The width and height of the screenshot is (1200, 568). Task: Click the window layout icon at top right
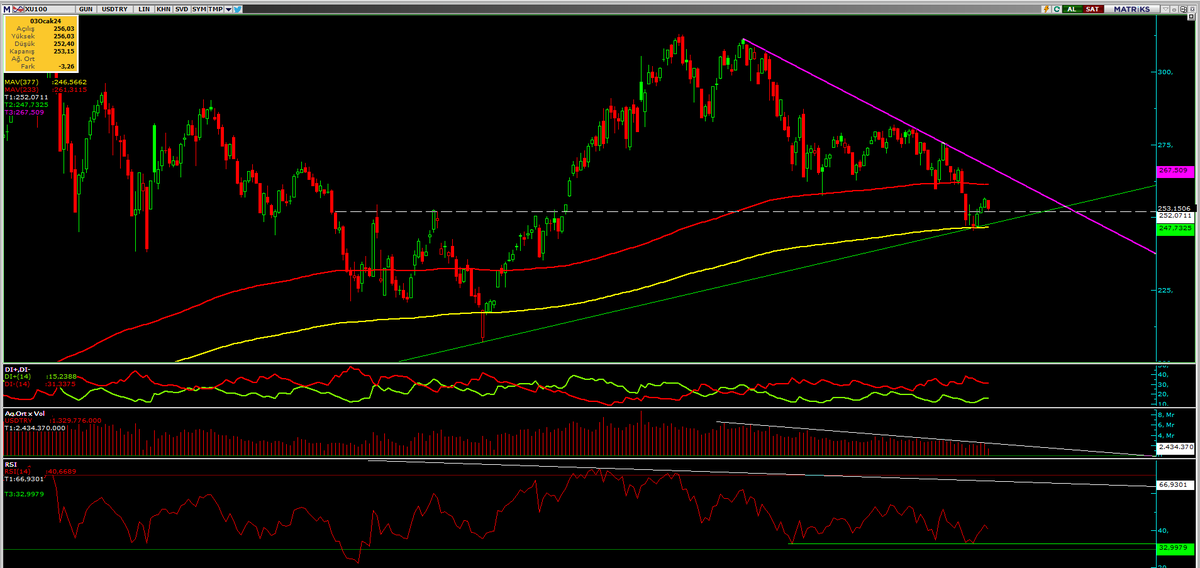[1183, 9]
